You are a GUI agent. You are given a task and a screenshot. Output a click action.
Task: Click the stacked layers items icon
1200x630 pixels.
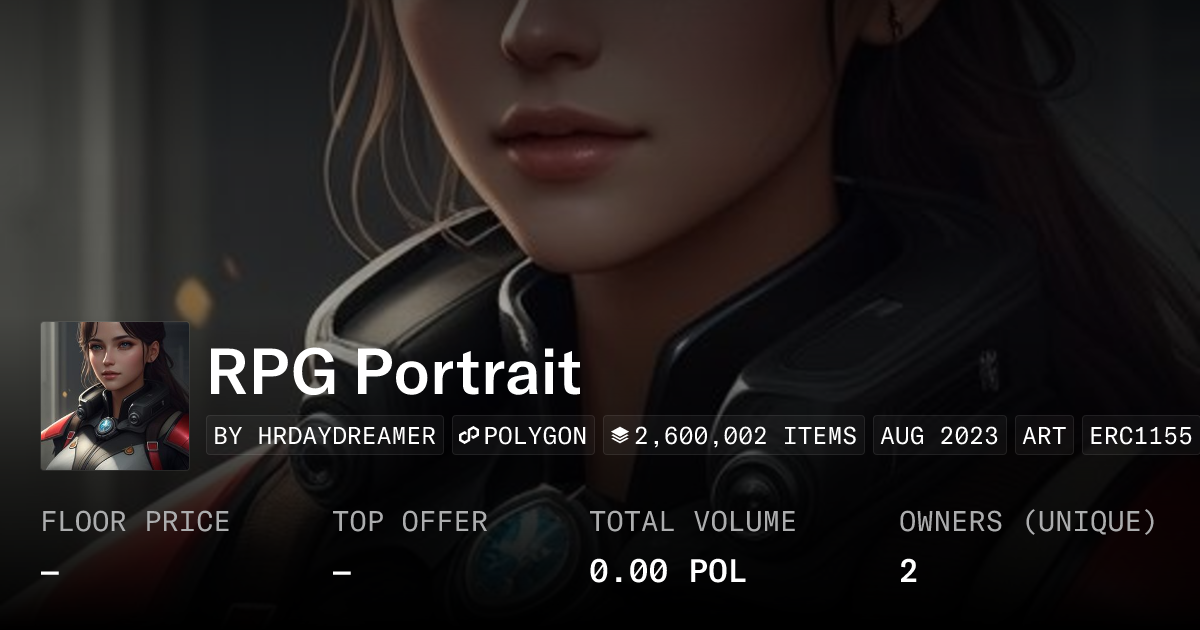click(x=620, y=436)
